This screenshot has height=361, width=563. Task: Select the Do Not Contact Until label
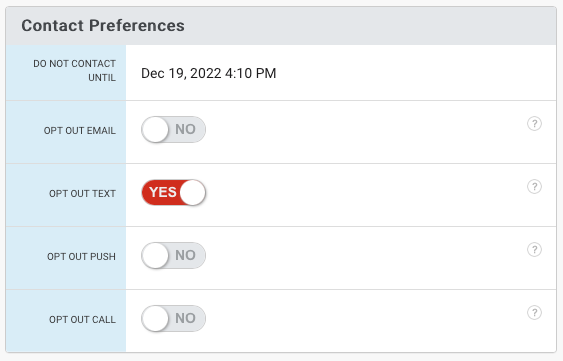pos(74,70)
